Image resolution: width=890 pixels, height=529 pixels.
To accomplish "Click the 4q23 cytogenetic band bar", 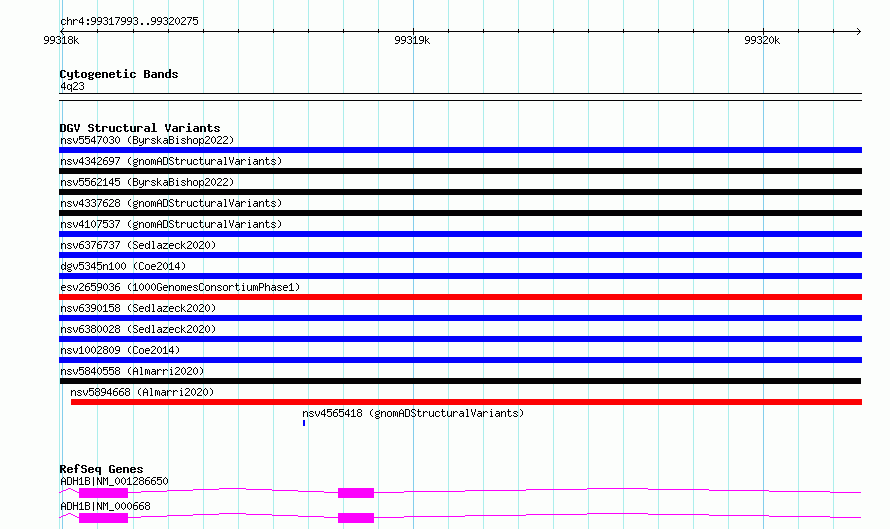I will coord(460,97).
